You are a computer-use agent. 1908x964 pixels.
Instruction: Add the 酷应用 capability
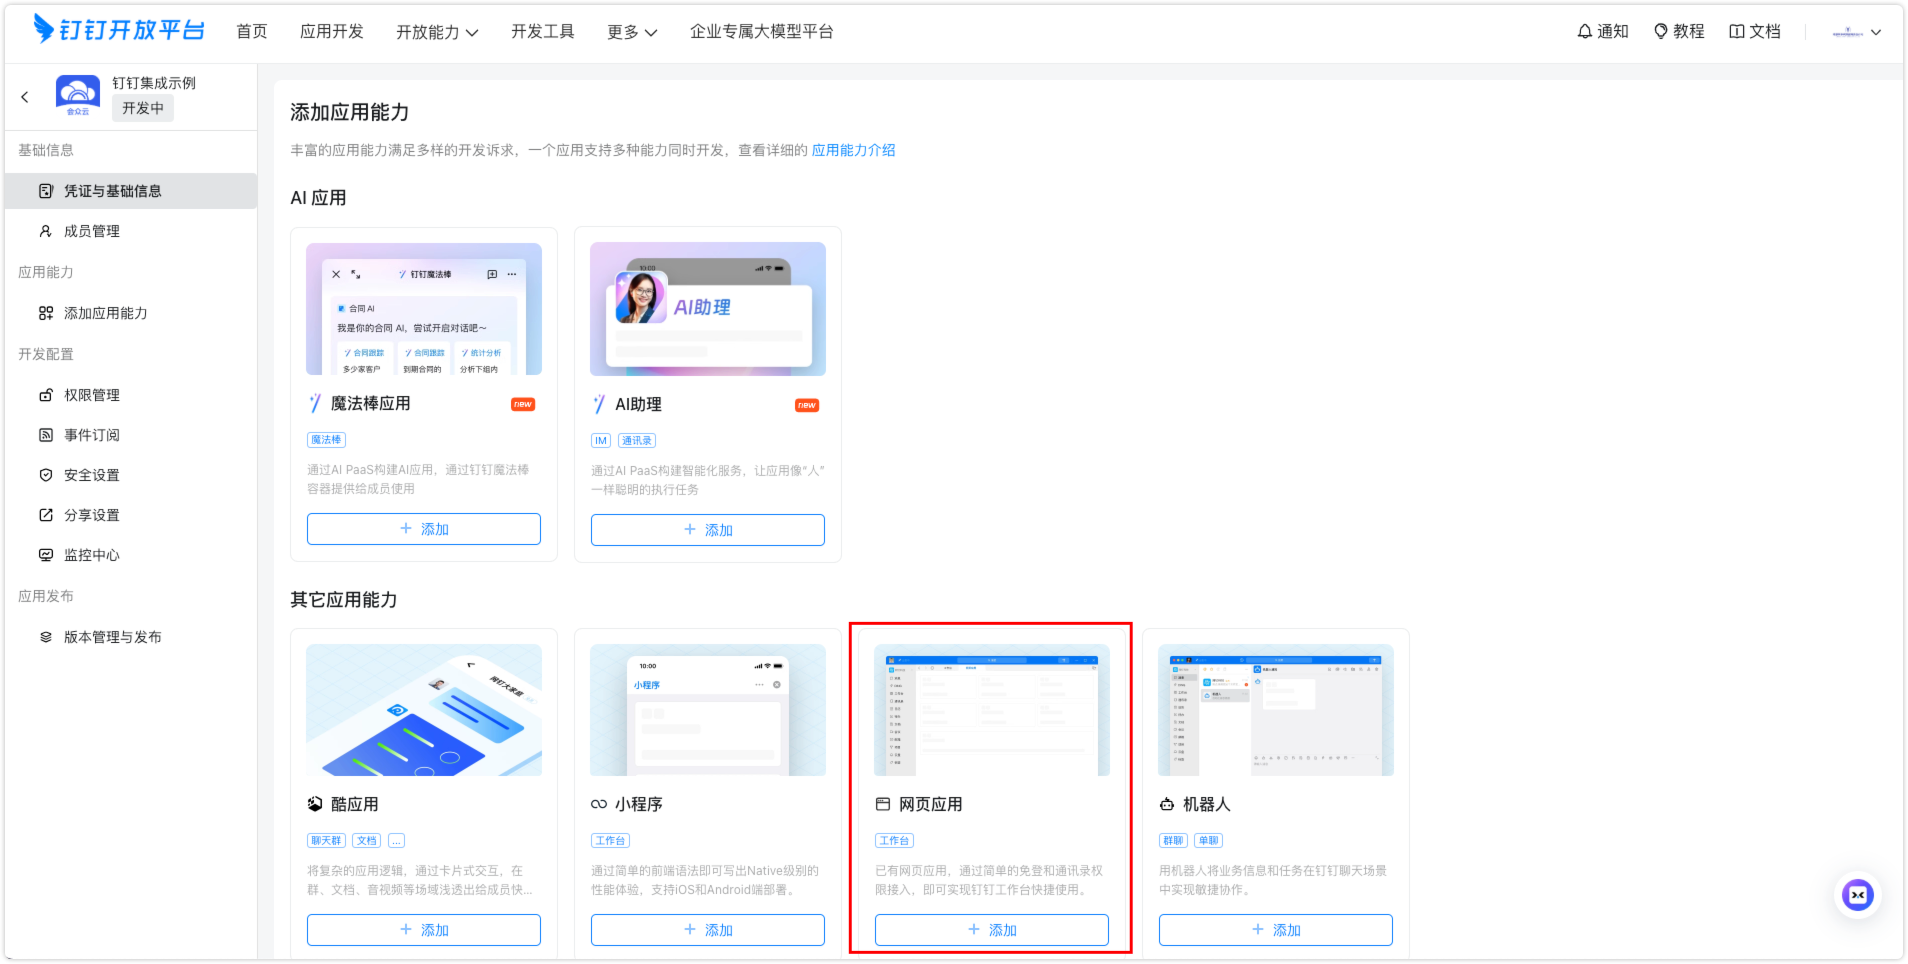coord(424,930)
